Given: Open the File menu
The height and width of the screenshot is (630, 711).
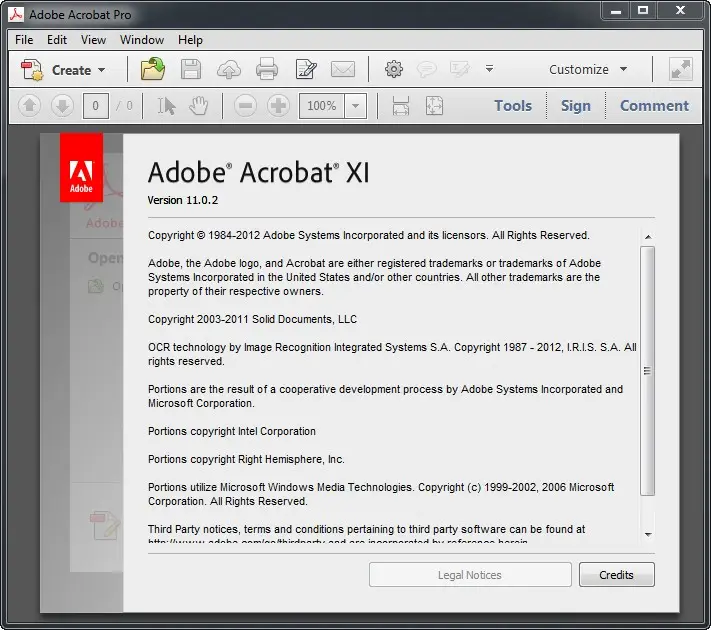Looking at the screenshot, I should click(24, 40).
